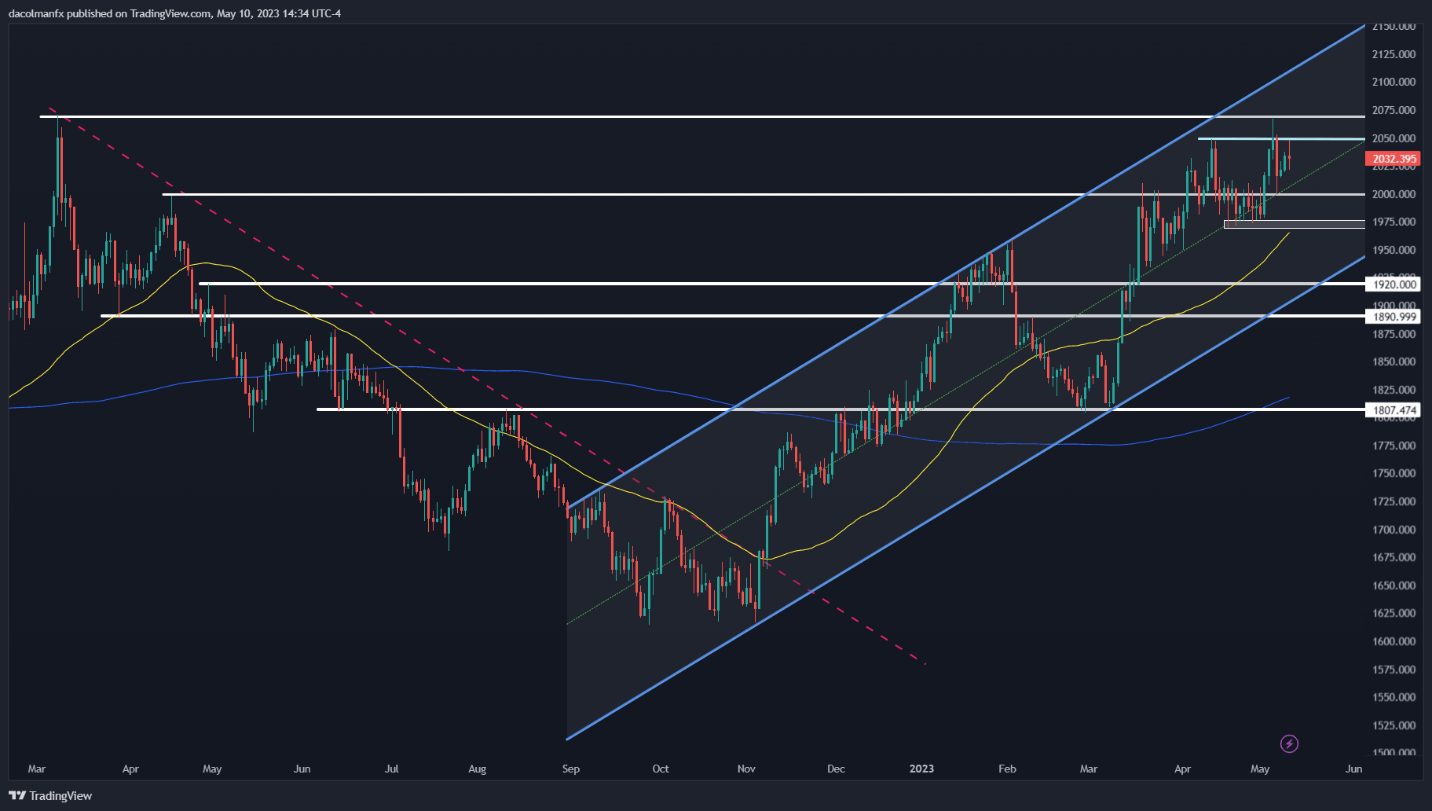Click the Oct label on time axis
The height and width of the screenshot is (811, 1432).
coord(660,770)
